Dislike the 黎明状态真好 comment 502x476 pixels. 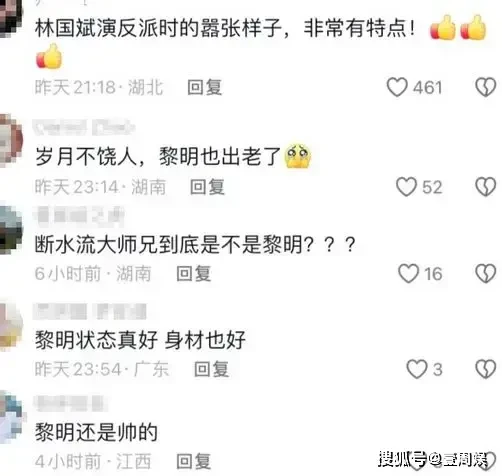485,369
